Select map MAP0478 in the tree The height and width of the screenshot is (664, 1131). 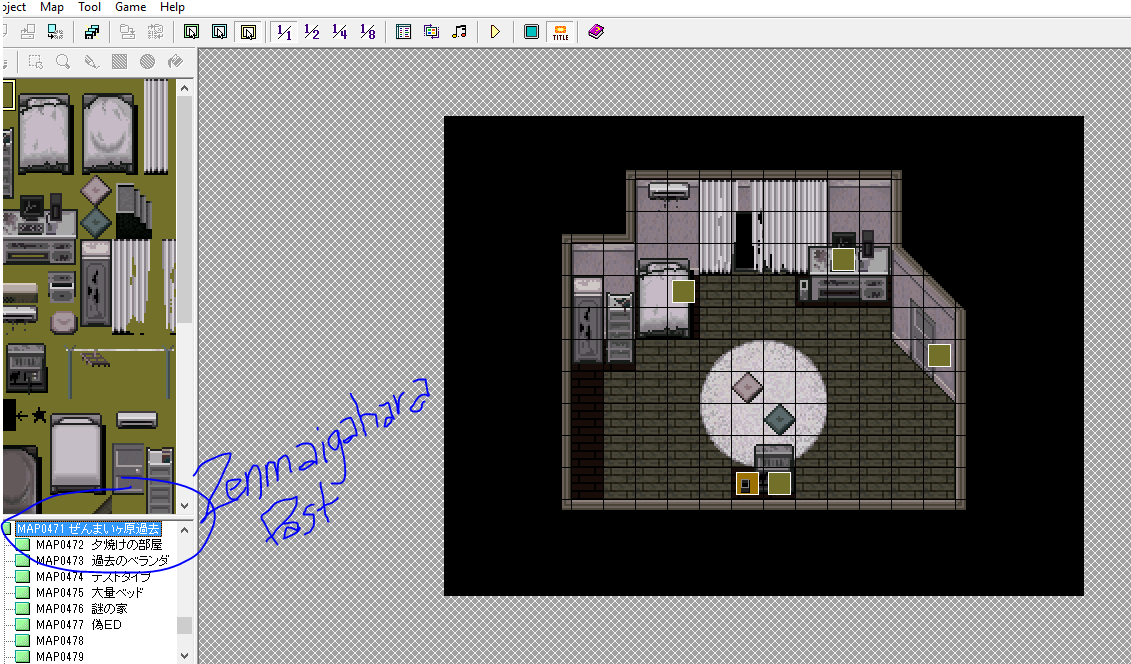[60, 640]
